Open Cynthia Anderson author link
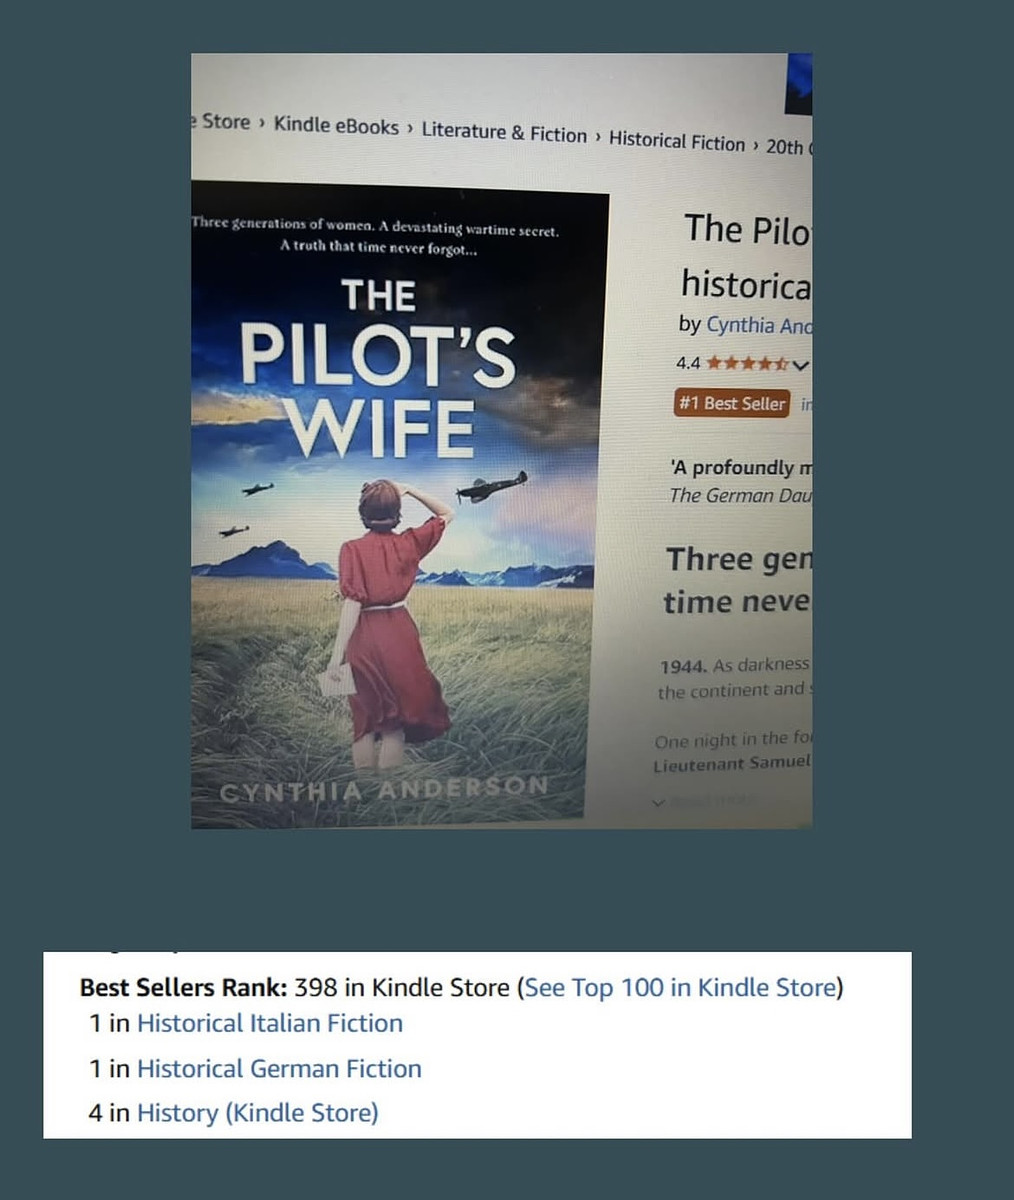Image resolution: width=1014 pixels, height=1200 pixels. [x=759, y=325]
